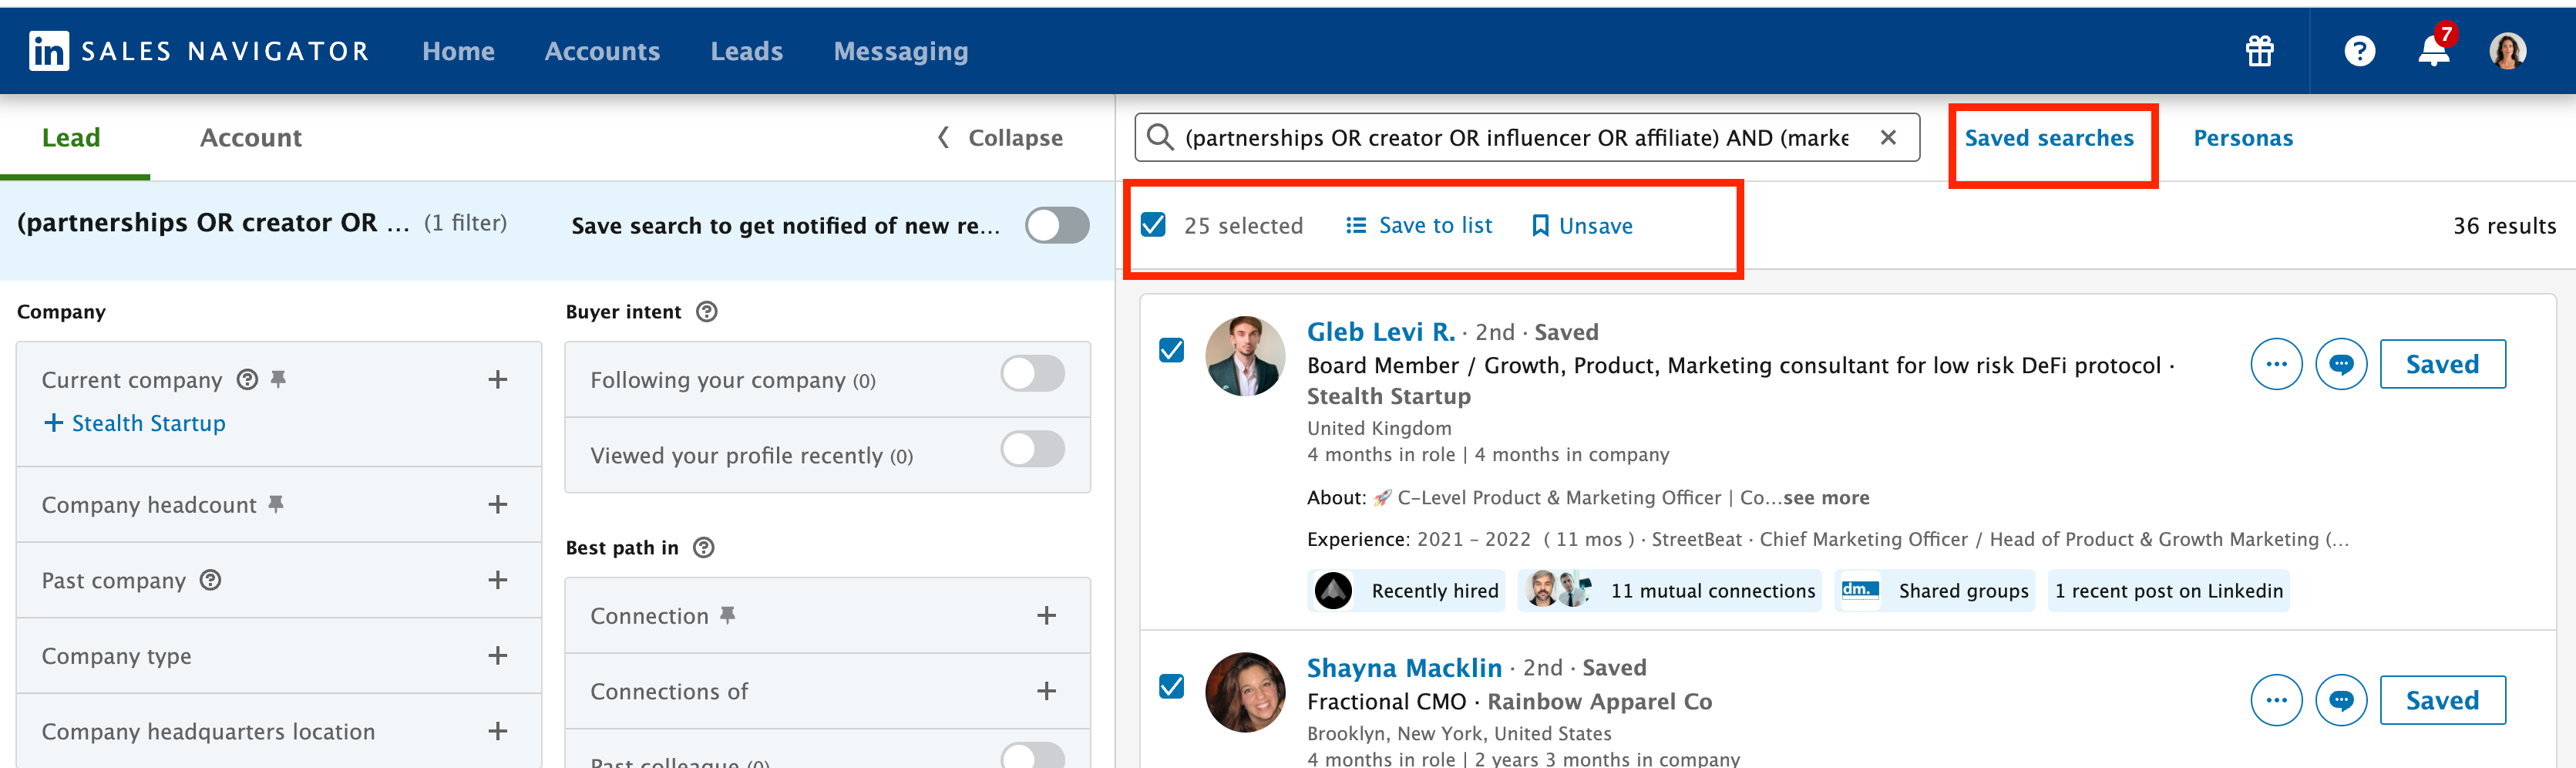This screenshot has height=768, width=2576.
Task: Collapse the filters panel
Action: tap(1000, 137)
